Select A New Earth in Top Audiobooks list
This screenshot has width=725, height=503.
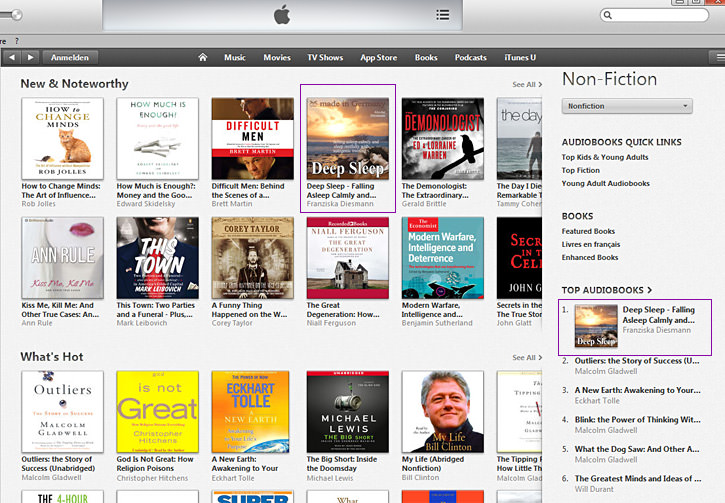point(638,390)
